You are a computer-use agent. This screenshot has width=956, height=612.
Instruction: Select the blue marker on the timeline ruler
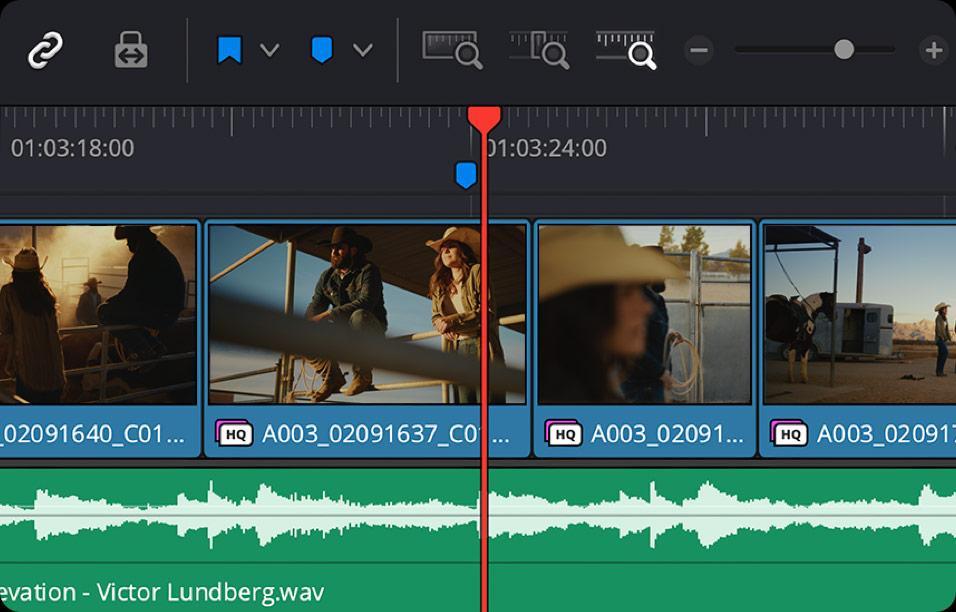[466, 175]
